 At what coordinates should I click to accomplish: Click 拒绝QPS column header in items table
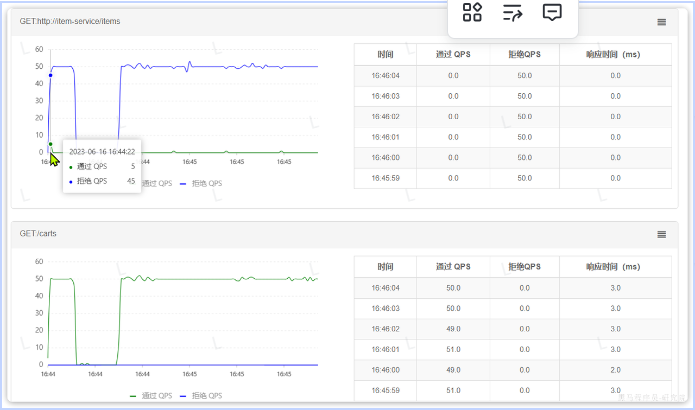pyautogui.click(x=524, y=55)
